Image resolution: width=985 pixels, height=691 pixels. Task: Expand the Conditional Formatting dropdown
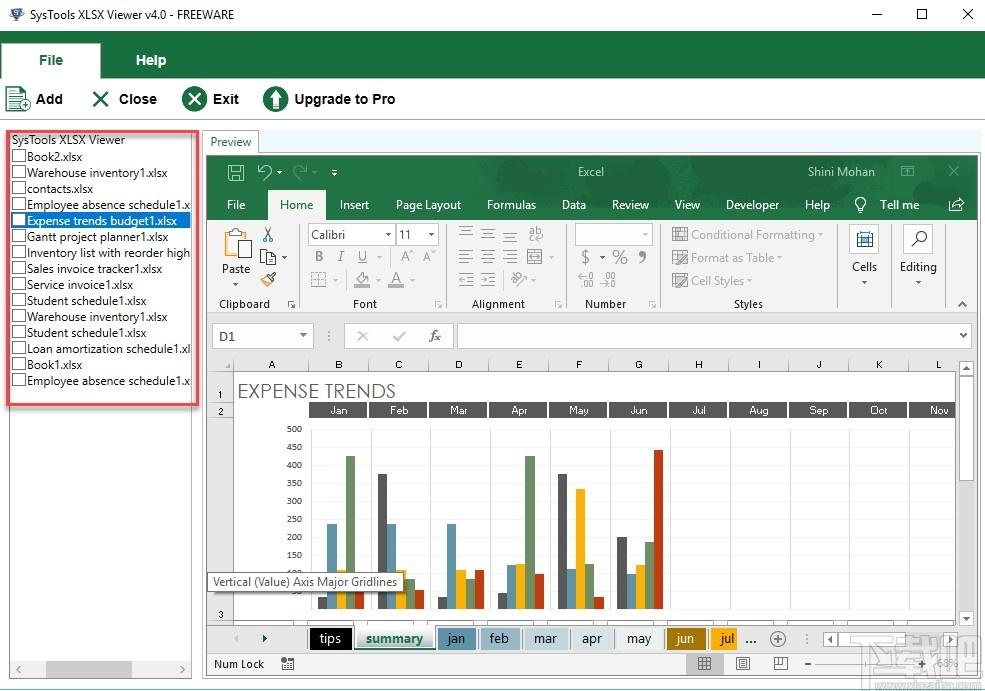click(820, 235)
